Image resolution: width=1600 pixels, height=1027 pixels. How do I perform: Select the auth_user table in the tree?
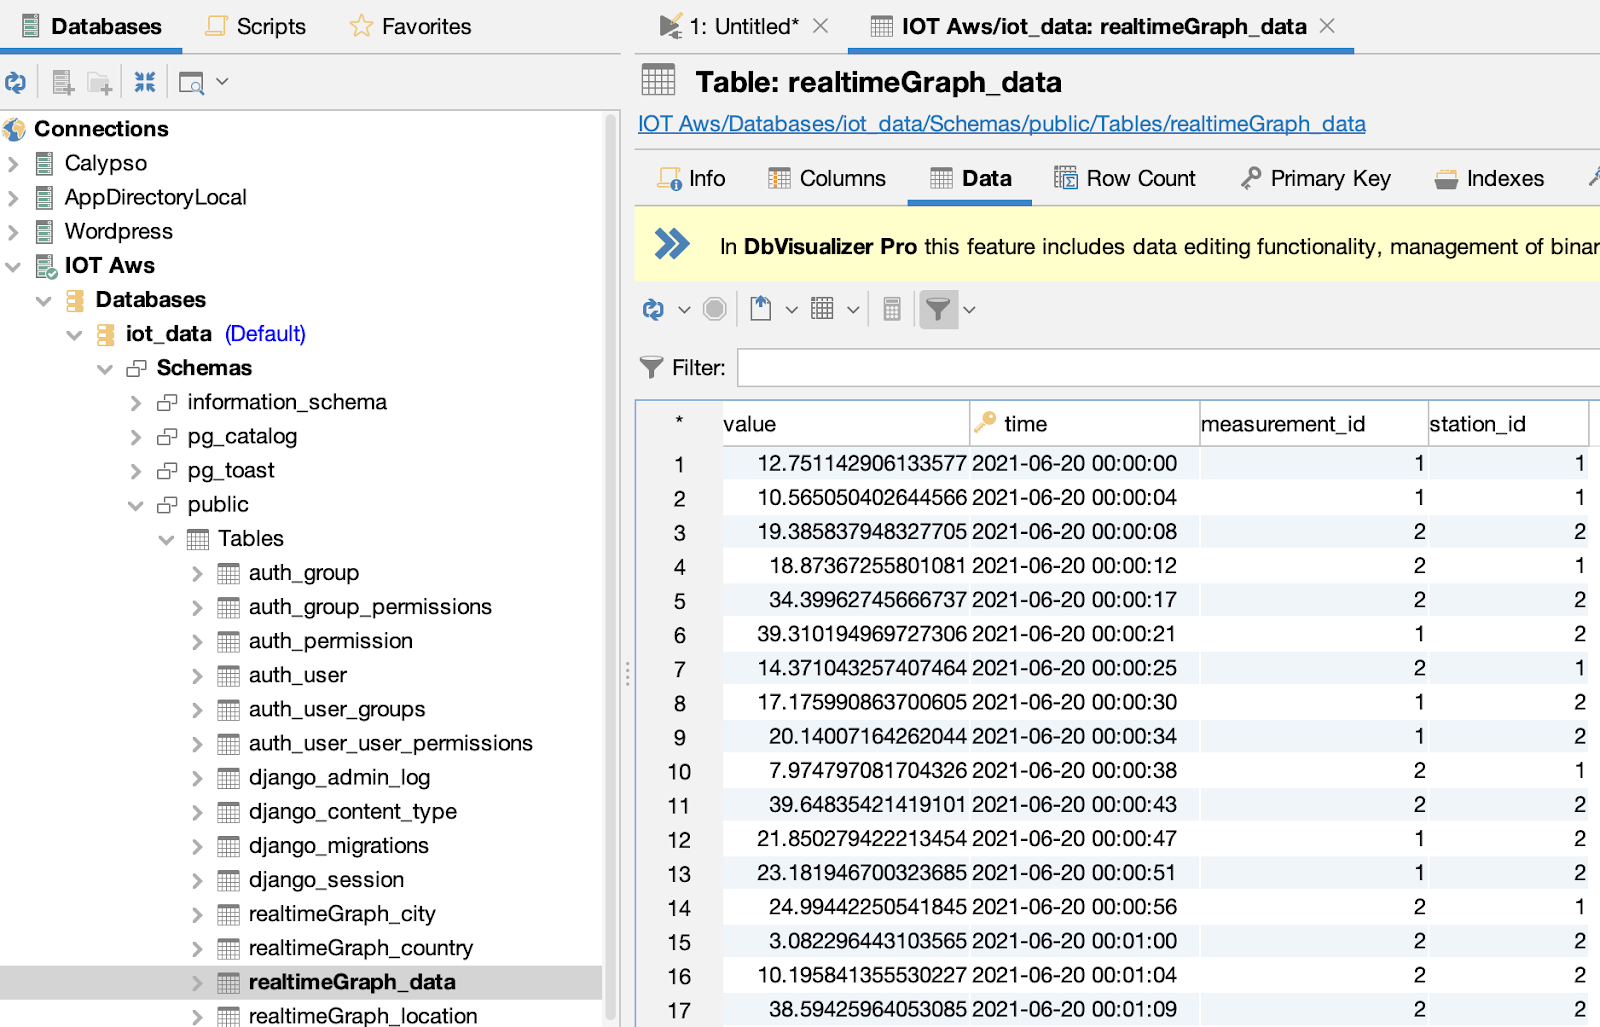pyautogui.click(x=298, y=675)
